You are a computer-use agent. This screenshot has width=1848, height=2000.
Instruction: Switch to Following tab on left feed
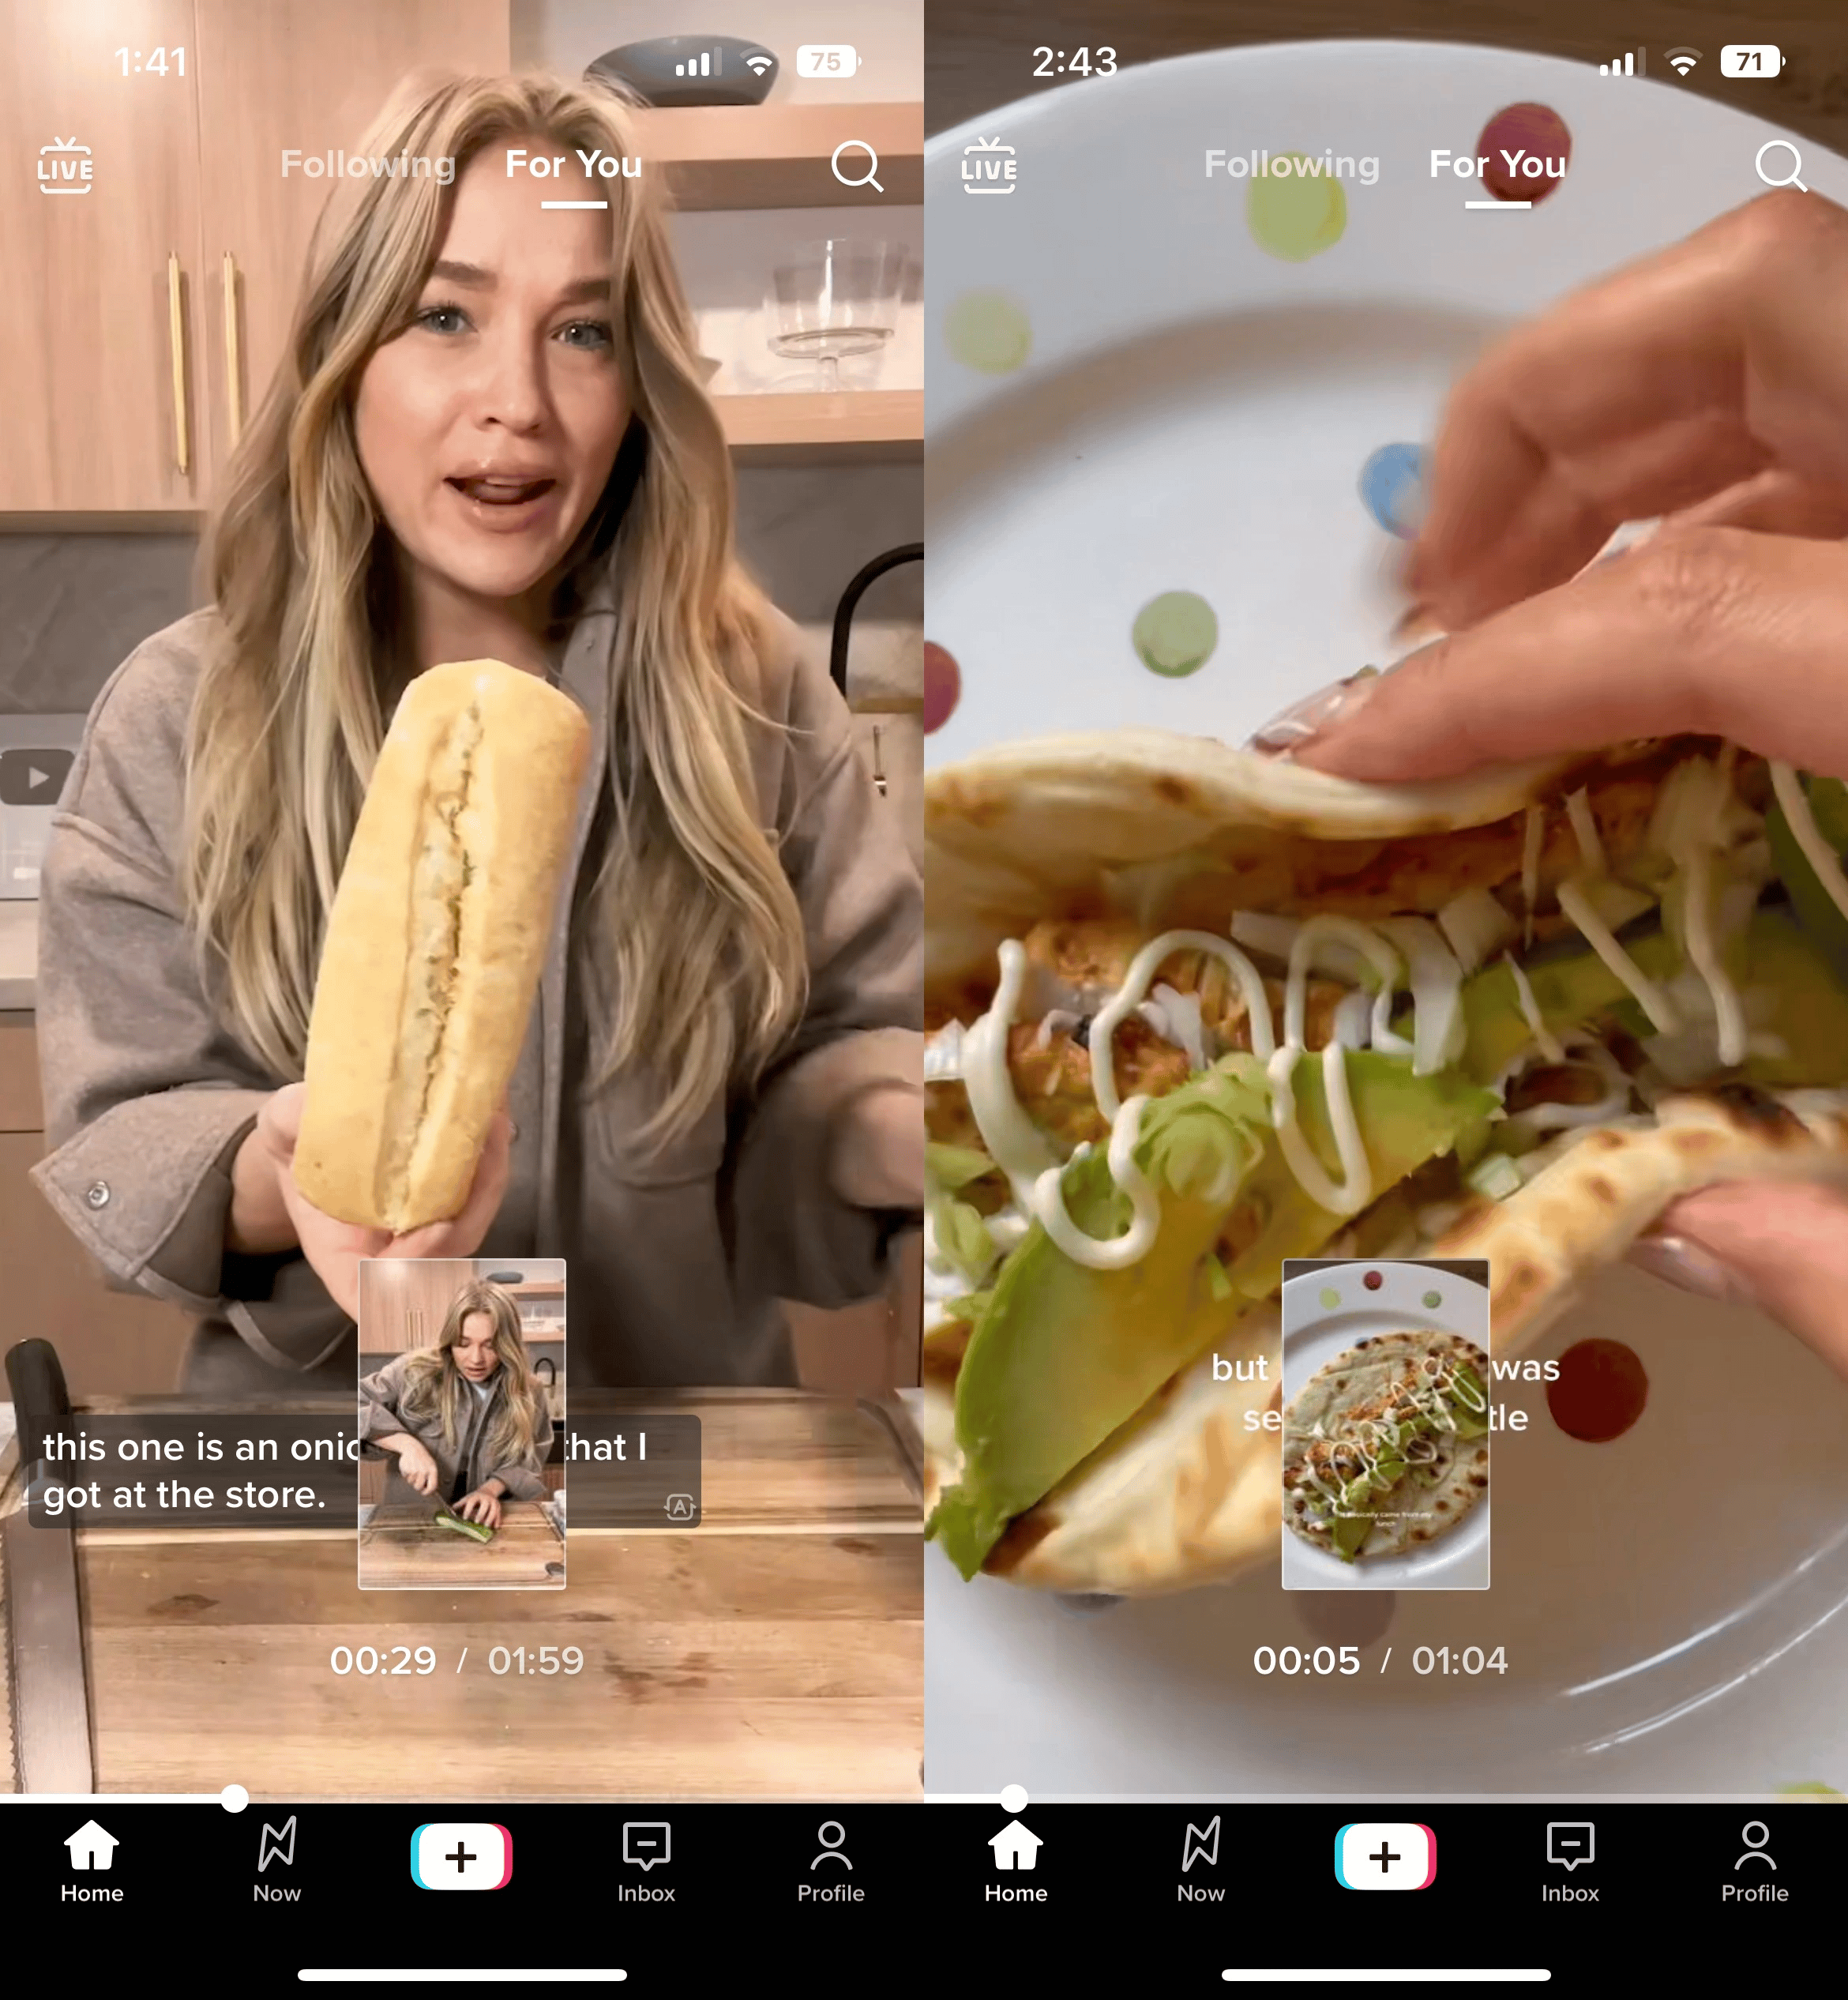tap(364, 164)
